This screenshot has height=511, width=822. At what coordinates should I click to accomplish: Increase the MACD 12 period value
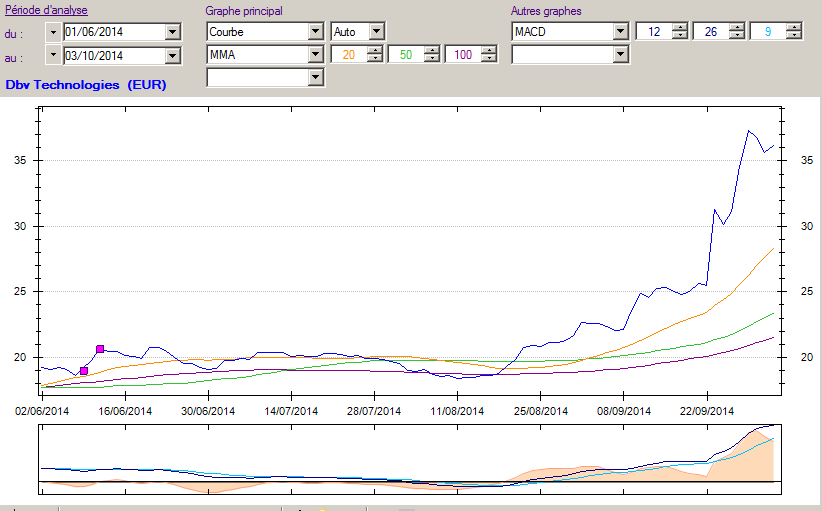[680, 28]
